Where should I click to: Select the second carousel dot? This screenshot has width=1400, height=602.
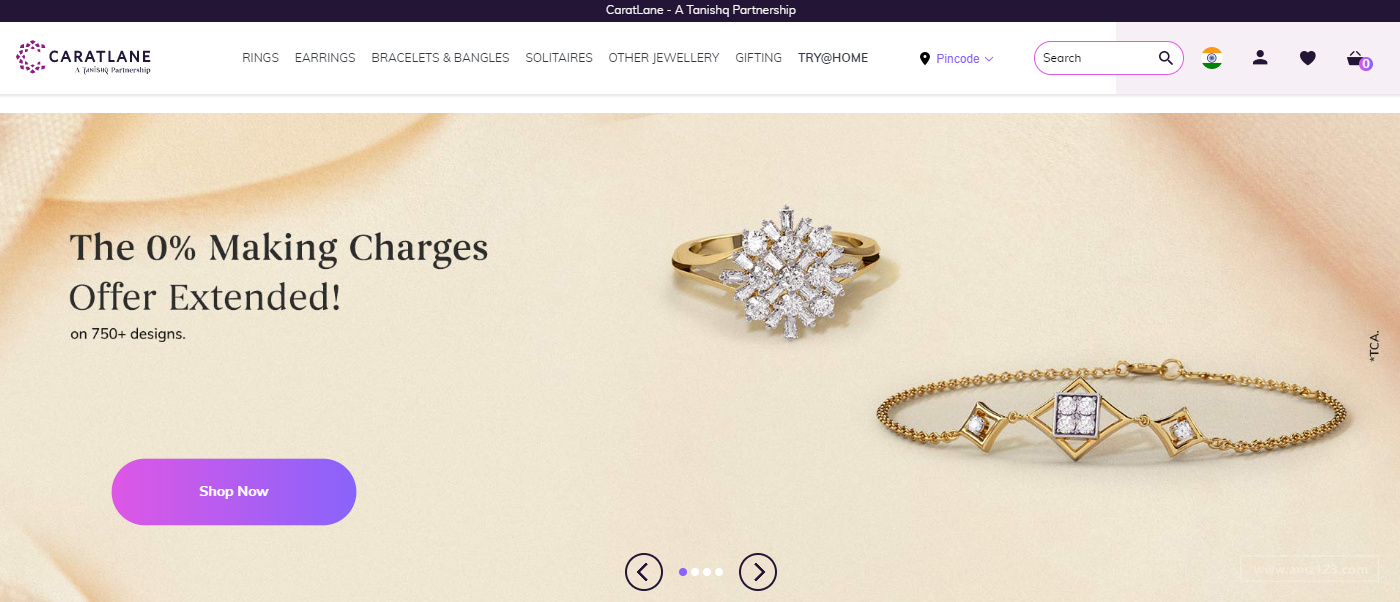(695, 572)
